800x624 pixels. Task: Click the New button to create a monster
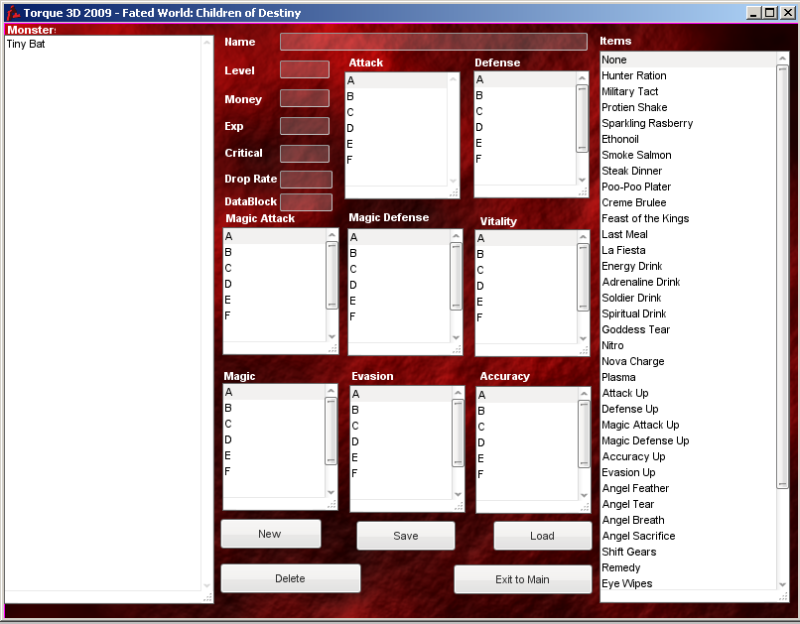pyautogui.click(x=270, y=533)
